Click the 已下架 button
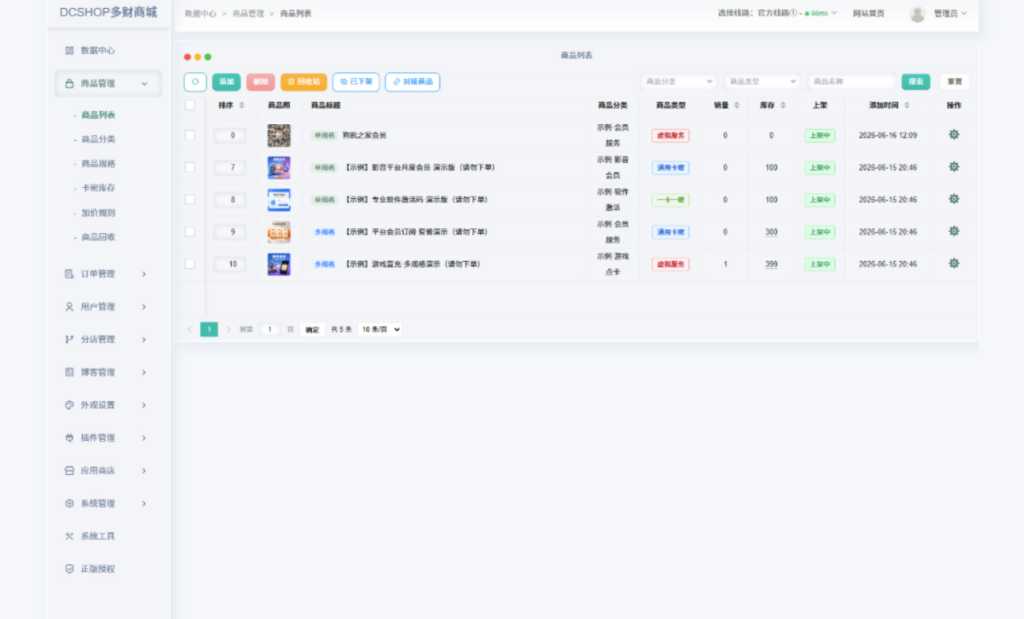Screen dimensions: 1024x619 point(356,82)
